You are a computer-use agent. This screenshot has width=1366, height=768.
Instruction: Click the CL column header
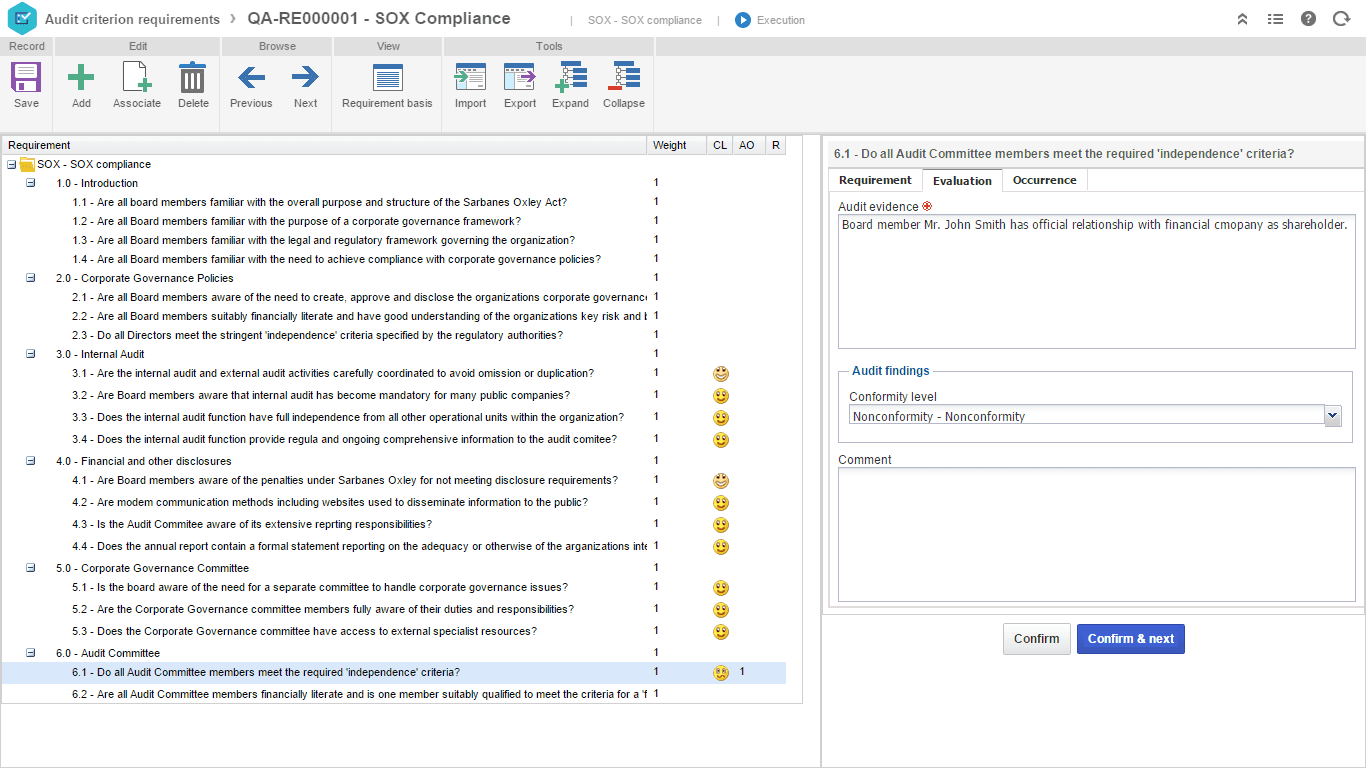(720, 145)
